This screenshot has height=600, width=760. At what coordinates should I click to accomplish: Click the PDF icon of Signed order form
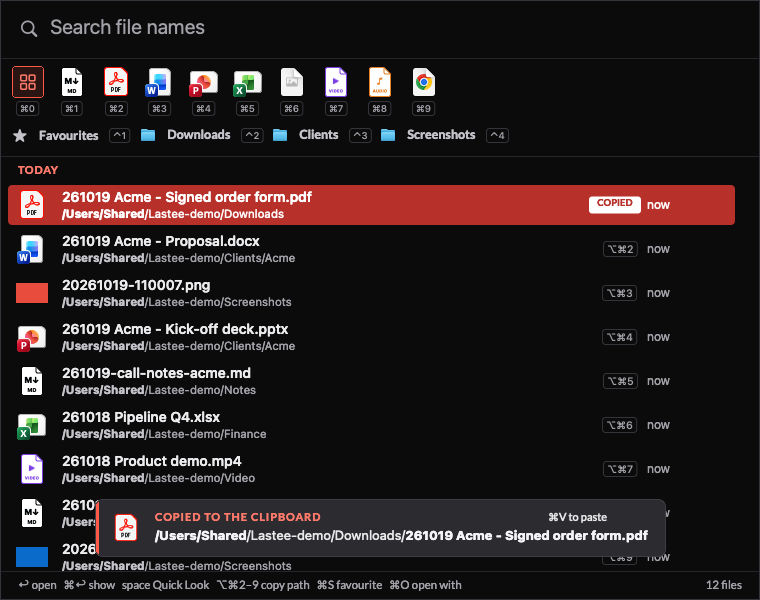(x=32, y=205)
